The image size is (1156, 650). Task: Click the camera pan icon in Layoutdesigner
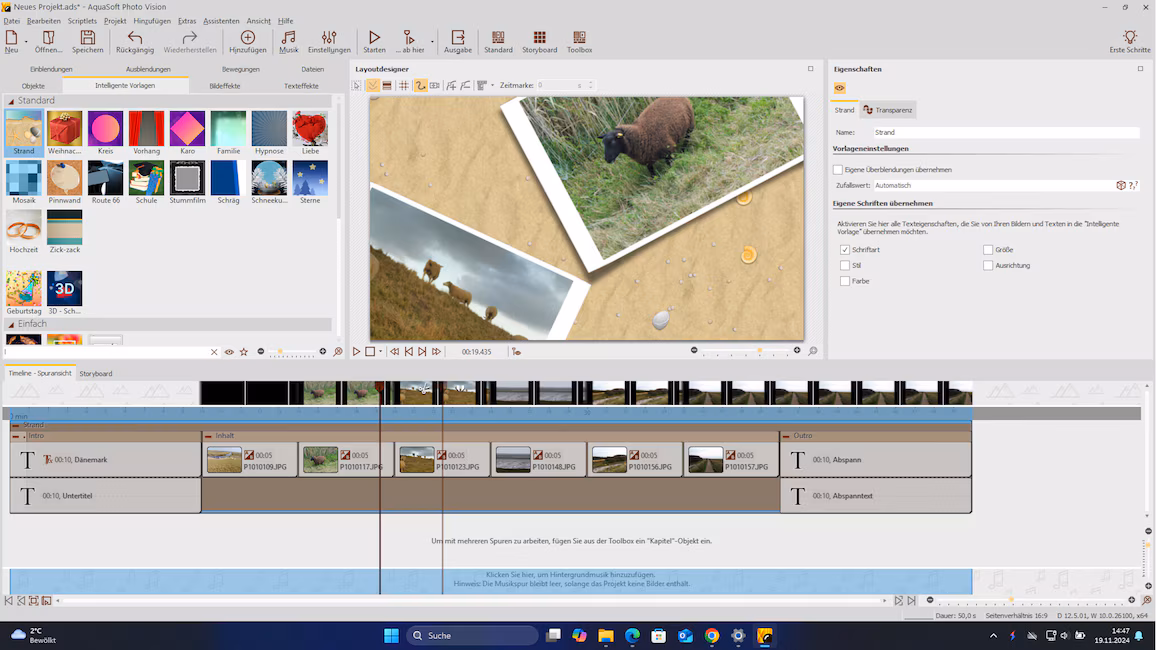pos(434,85)
